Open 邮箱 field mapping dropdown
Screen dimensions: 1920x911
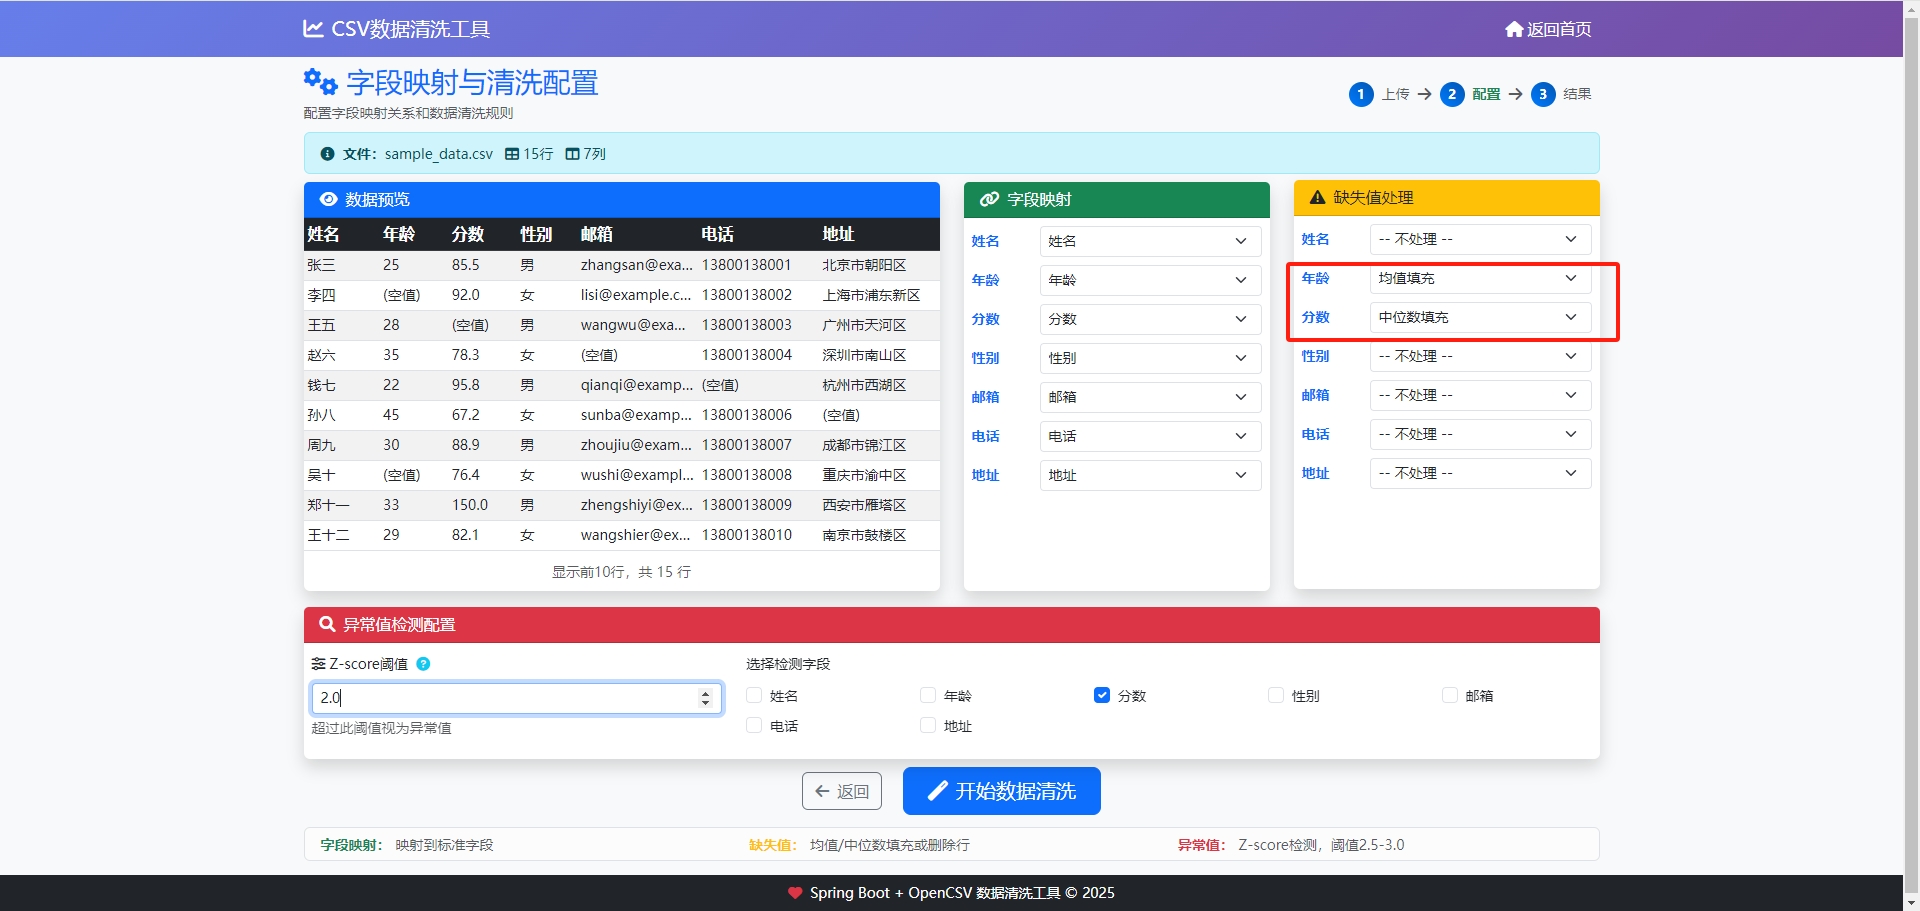click(x=1150, y=397)
